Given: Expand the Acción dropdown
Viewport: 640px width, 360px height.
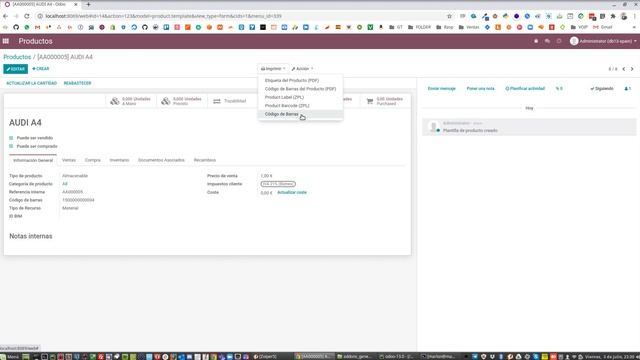Looking at the screenshot, I should [302, 69].
